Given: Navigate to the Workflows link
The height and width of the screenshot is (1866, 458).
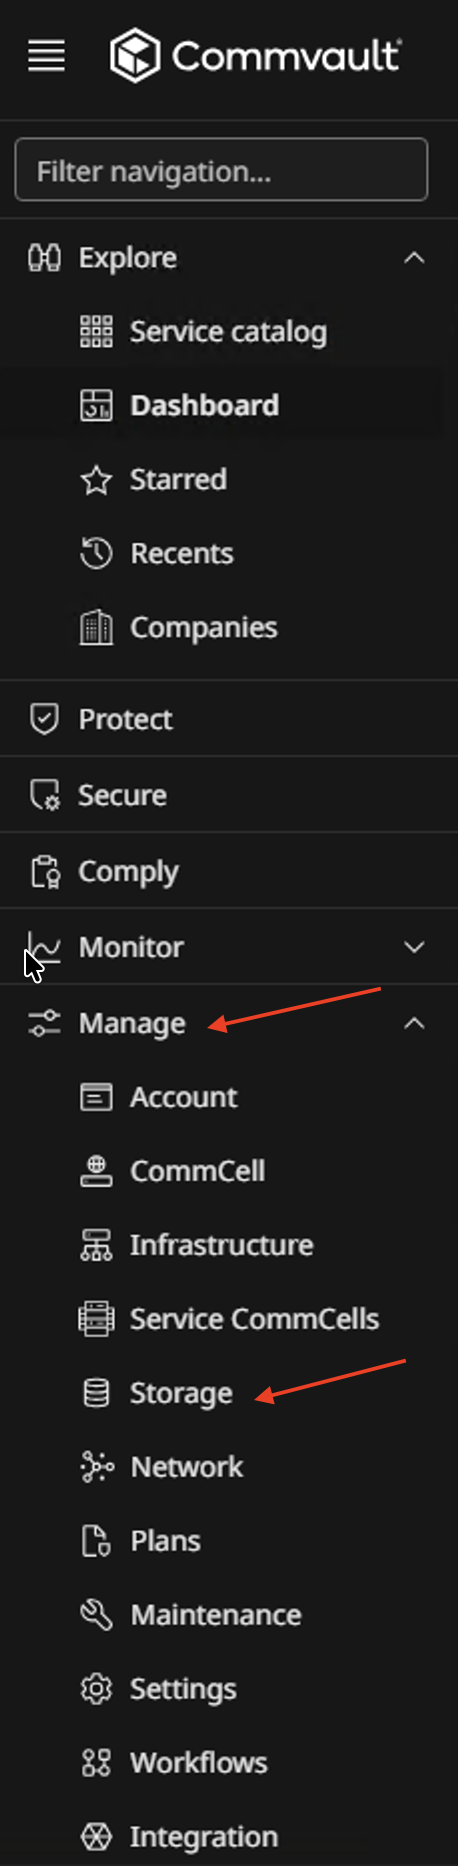Looking at the screenshot, I should coord(198,1763).
